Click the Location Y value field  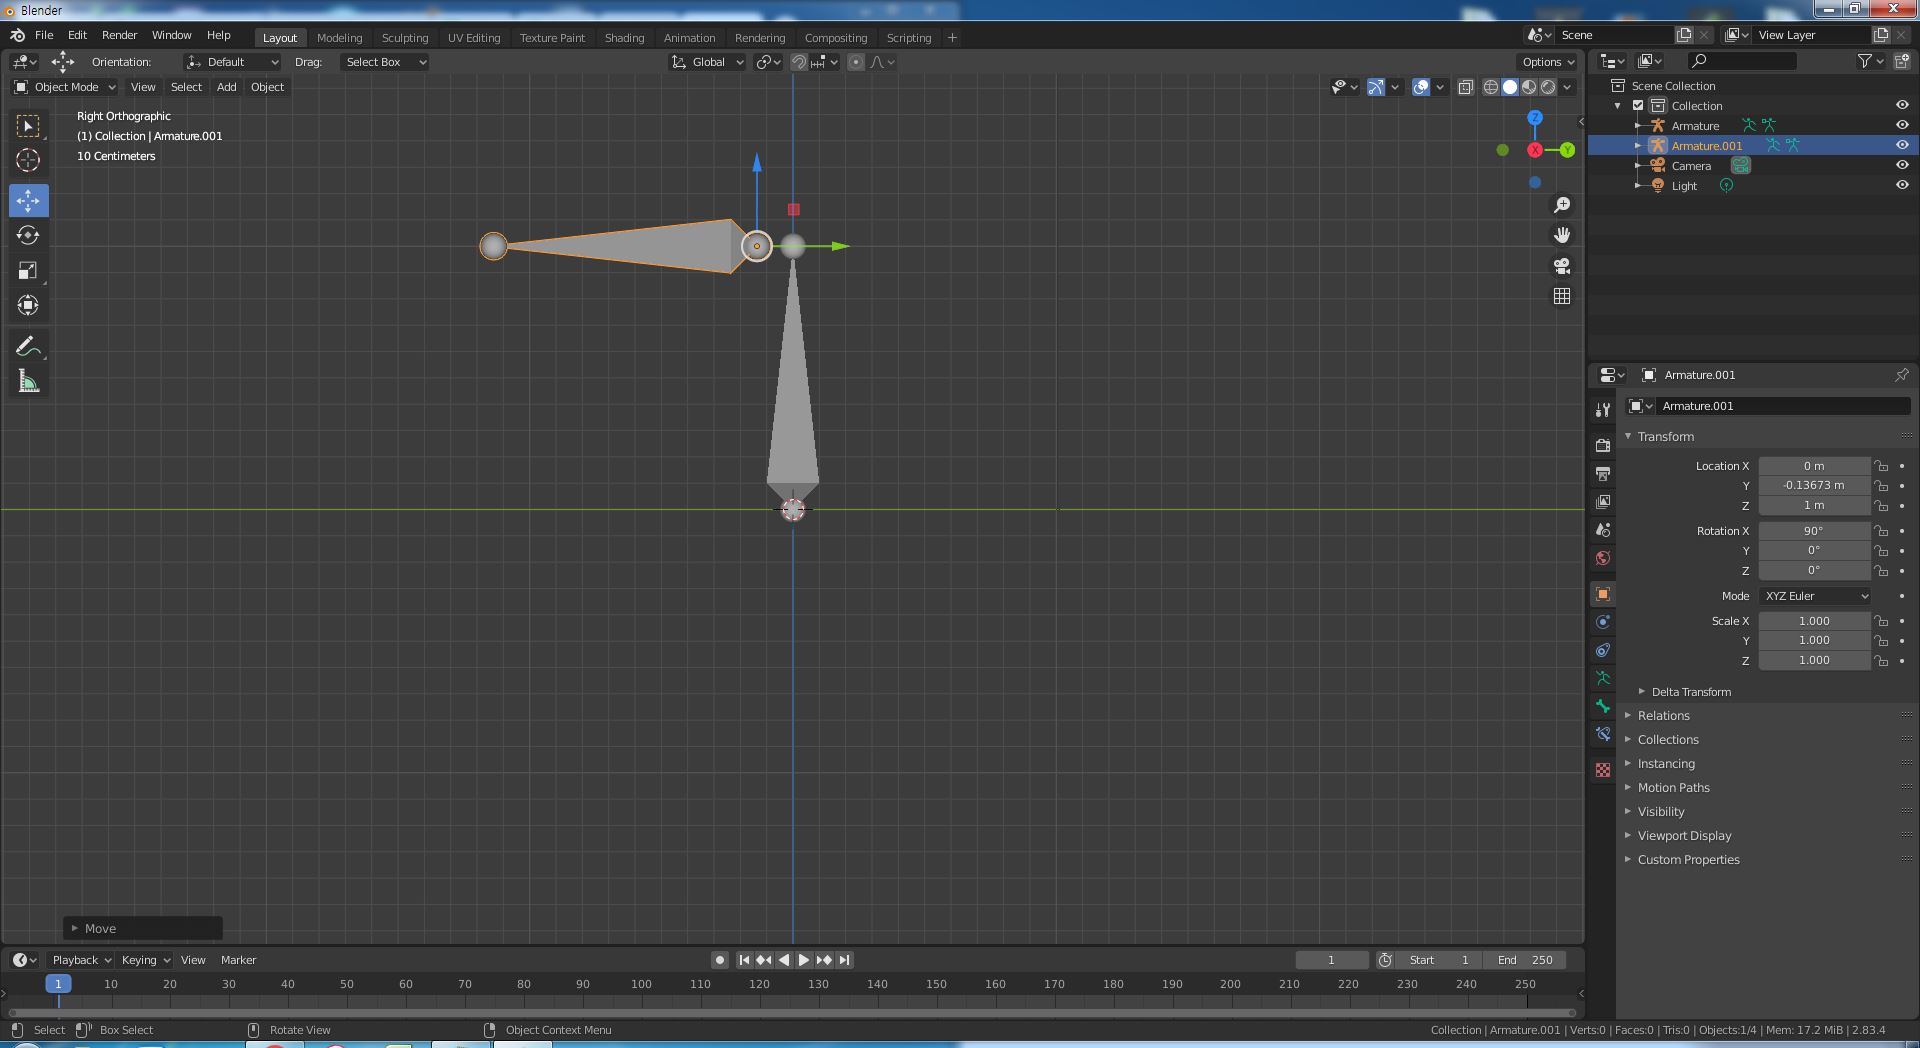pos(1814,485)
